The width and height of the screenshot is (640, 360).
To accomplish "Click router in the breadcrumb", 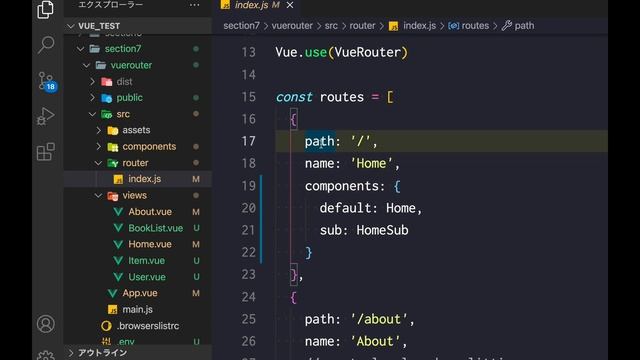I will coord(362,26).
